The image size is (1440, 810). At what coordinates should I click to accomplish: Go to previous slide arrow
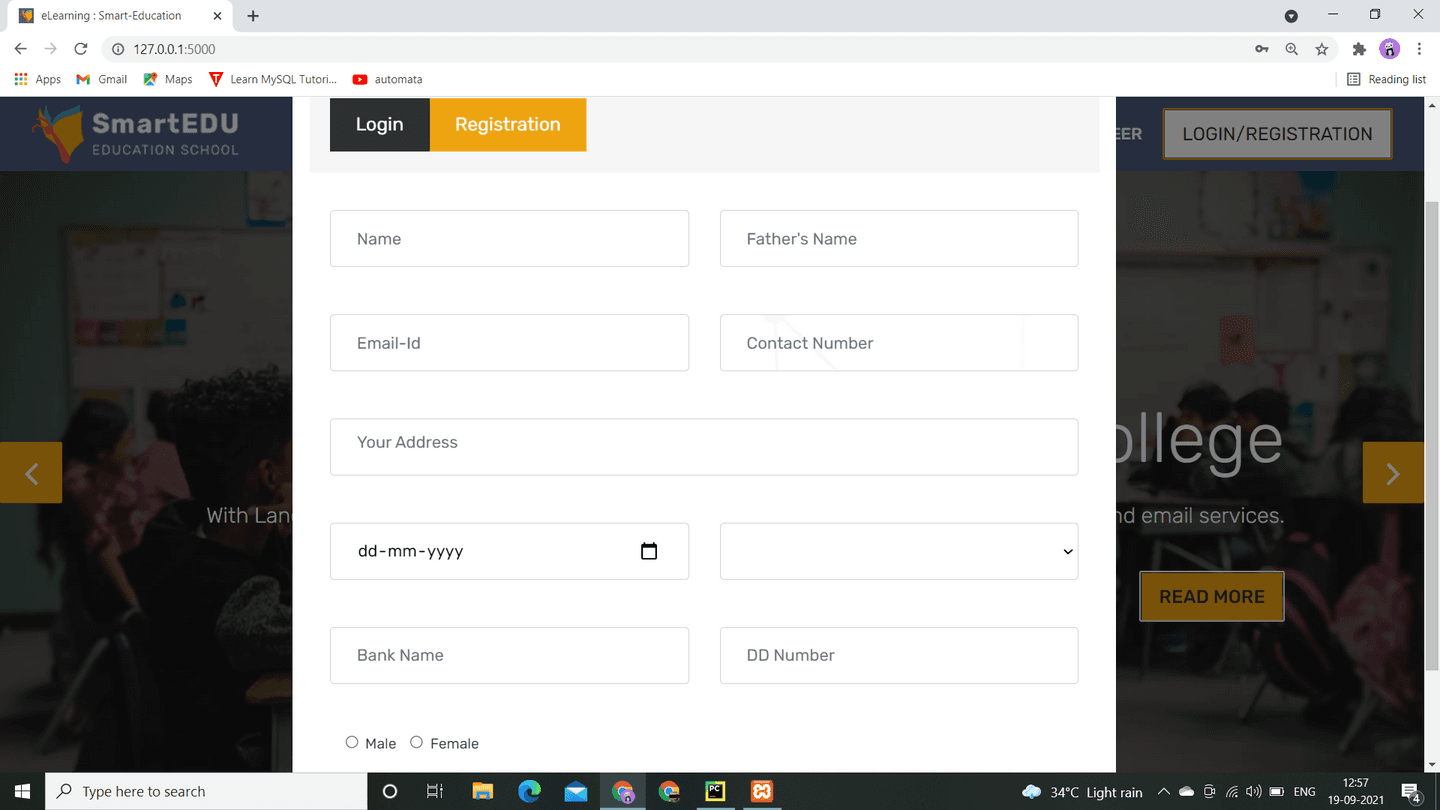(x=31, y=473)
